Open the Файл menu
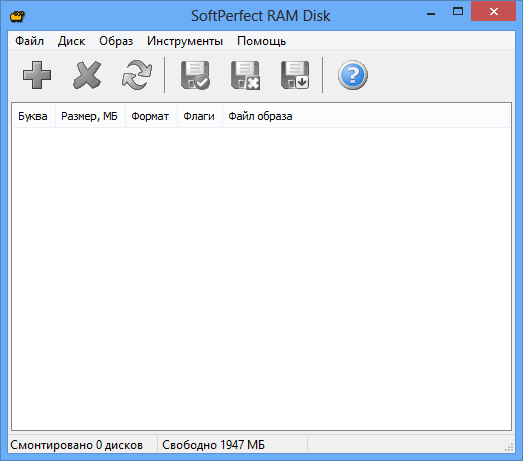 point(29,41)
